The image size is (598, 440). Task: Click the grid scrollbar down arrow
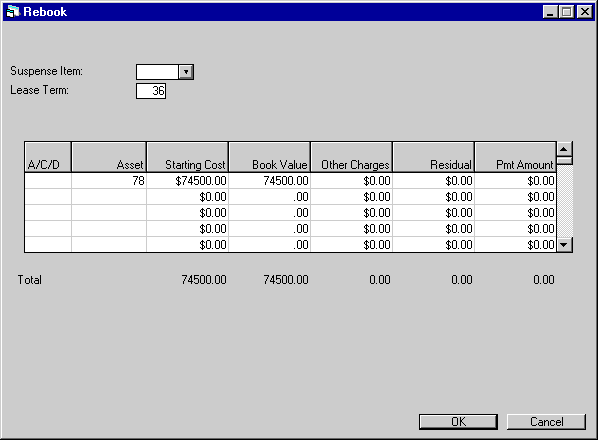click(564, 244)
